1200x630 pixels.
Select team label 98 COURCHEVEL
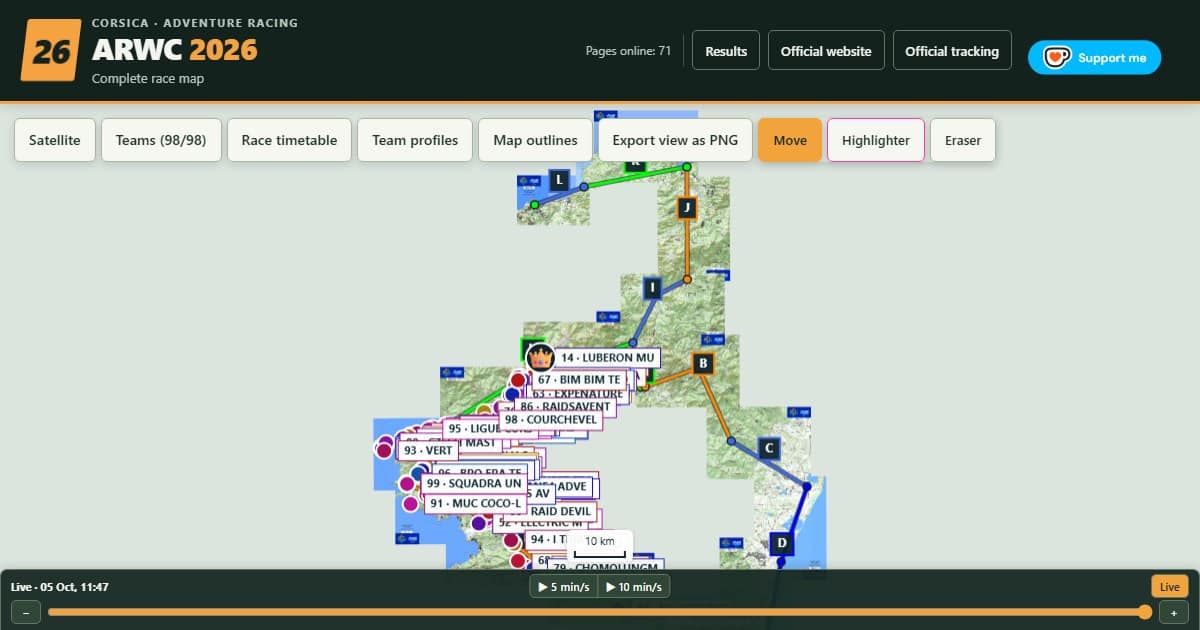(x=552, y=420)
